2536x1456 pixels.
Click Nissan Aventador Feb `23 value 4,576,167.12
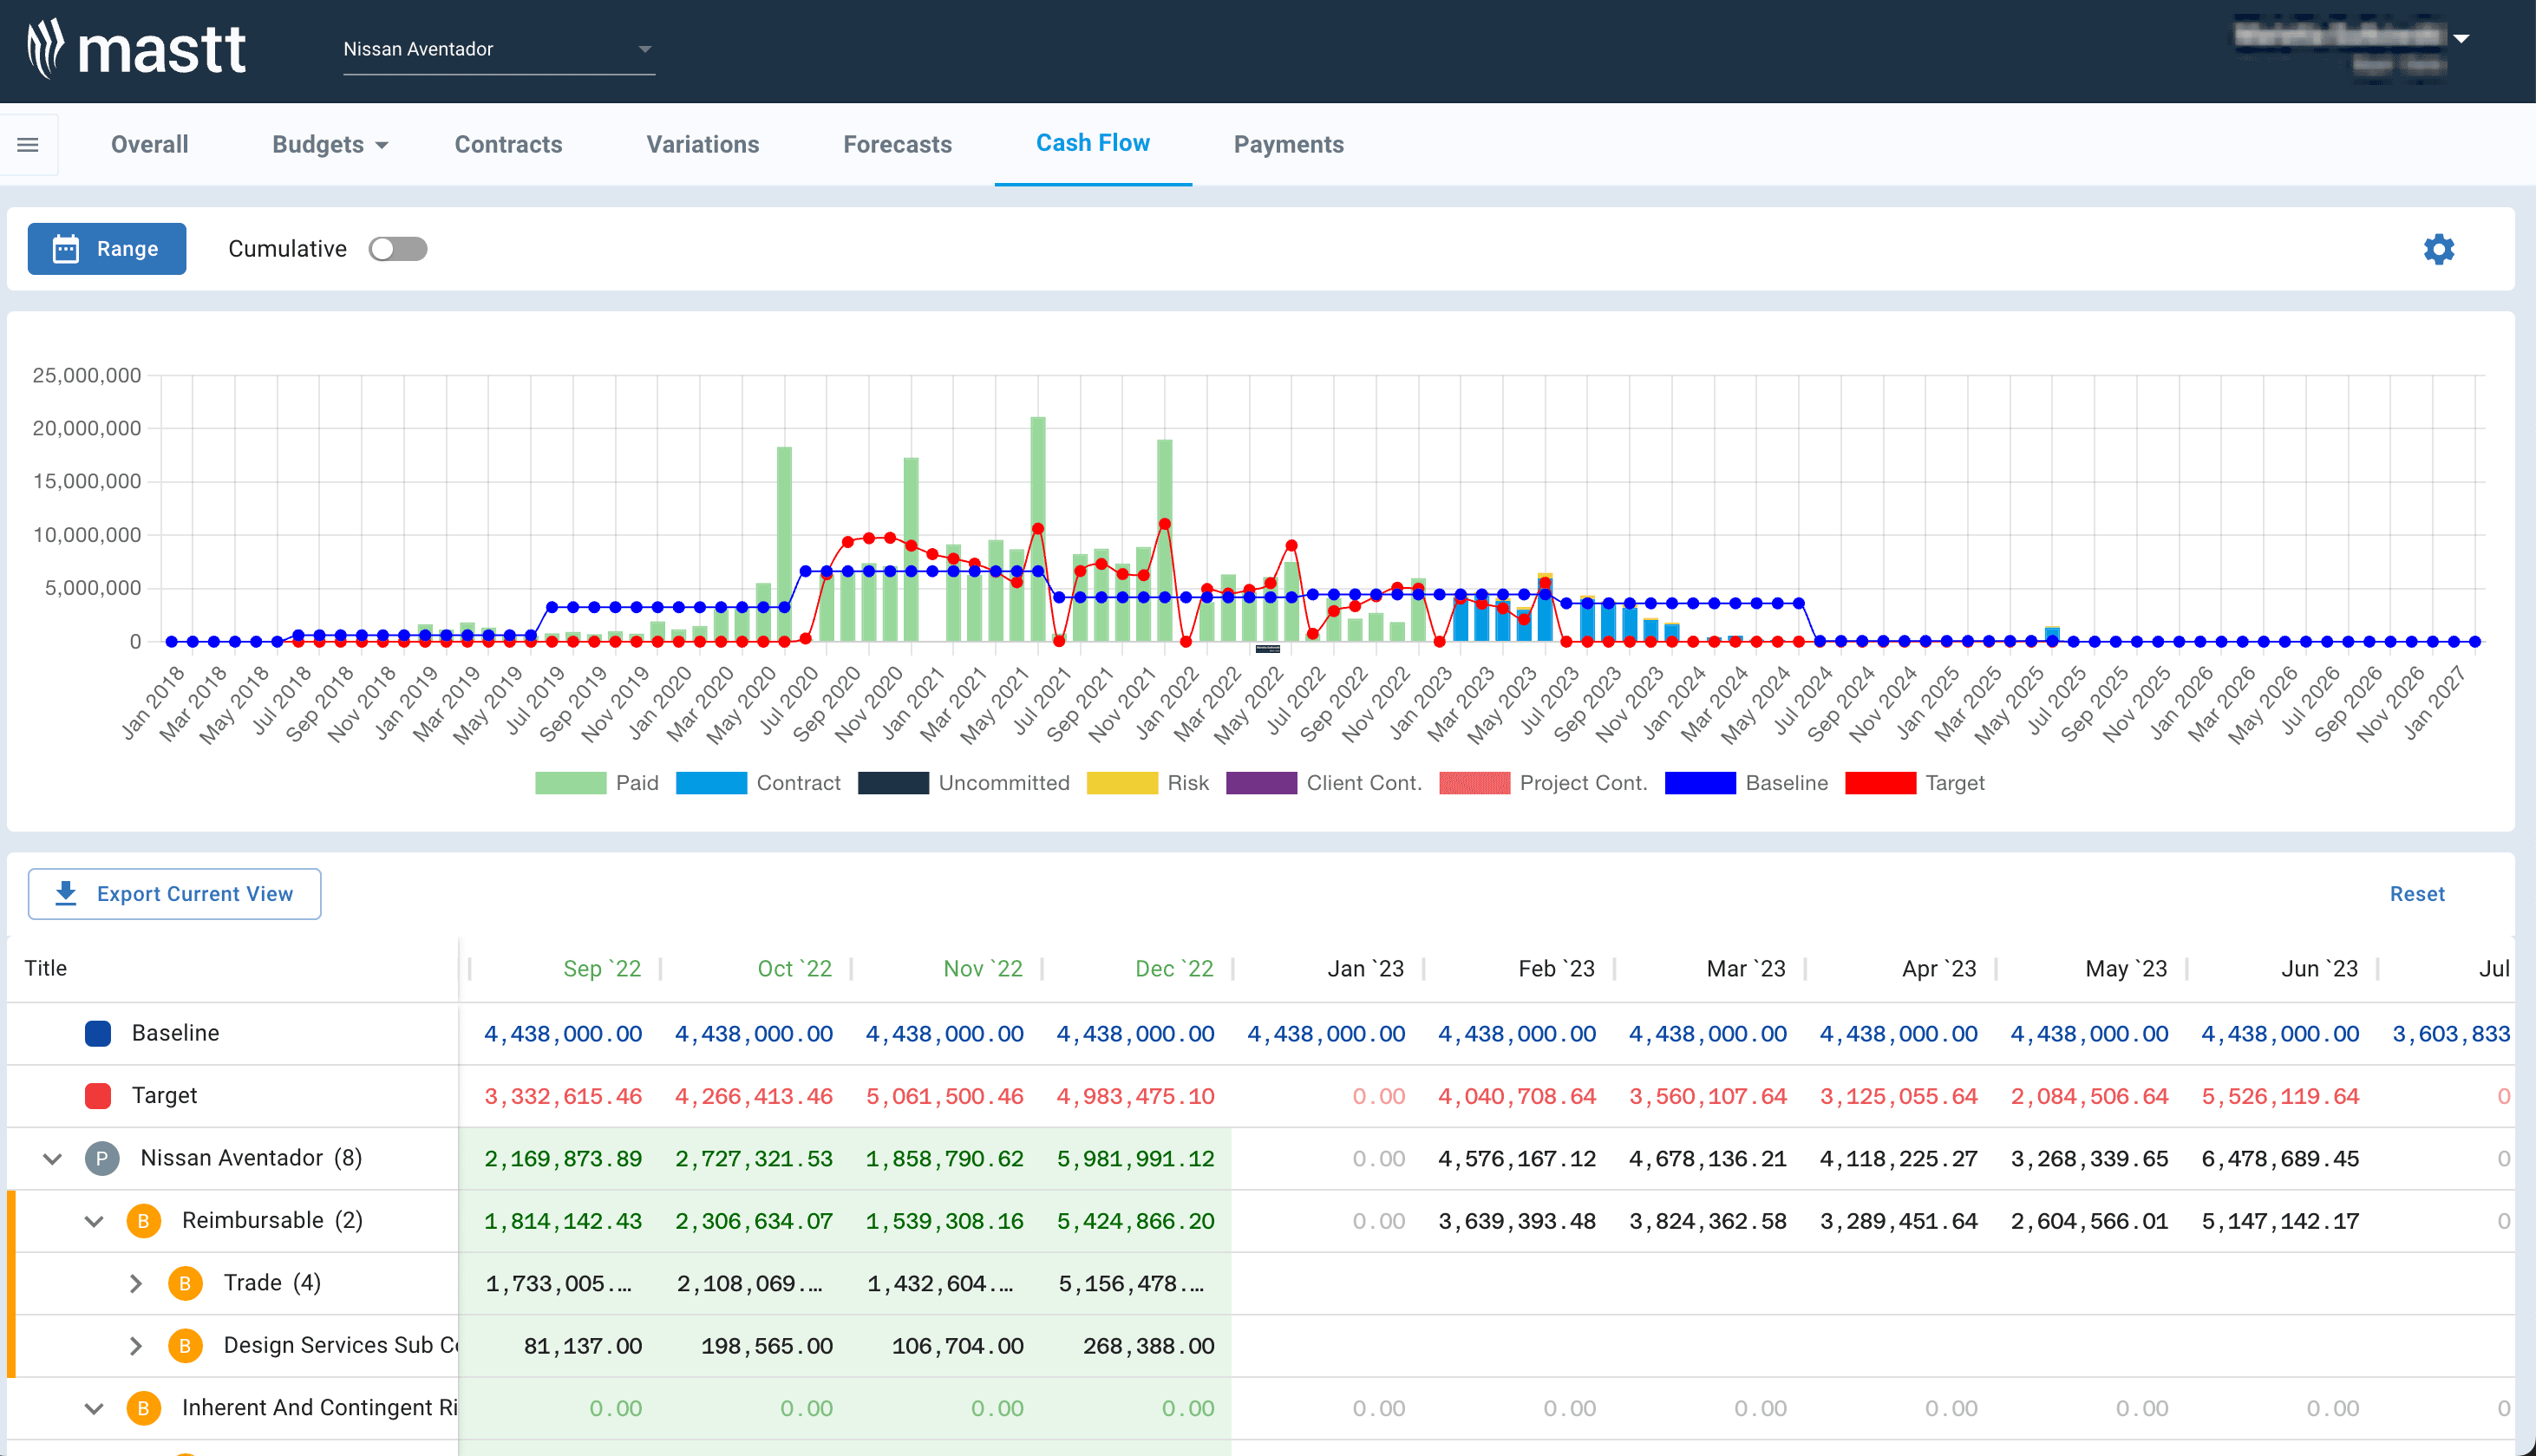click(x=1517, y=1159)
